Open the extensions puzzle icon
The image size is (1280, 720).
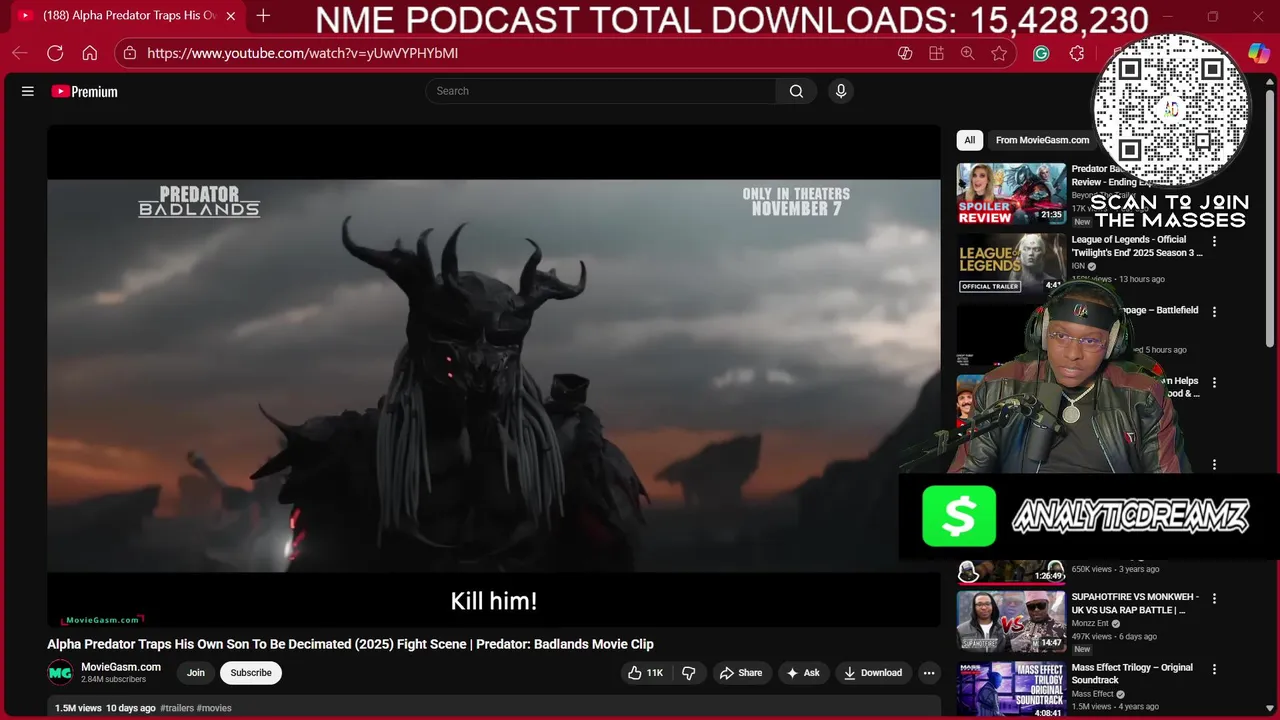[1077, 53]
